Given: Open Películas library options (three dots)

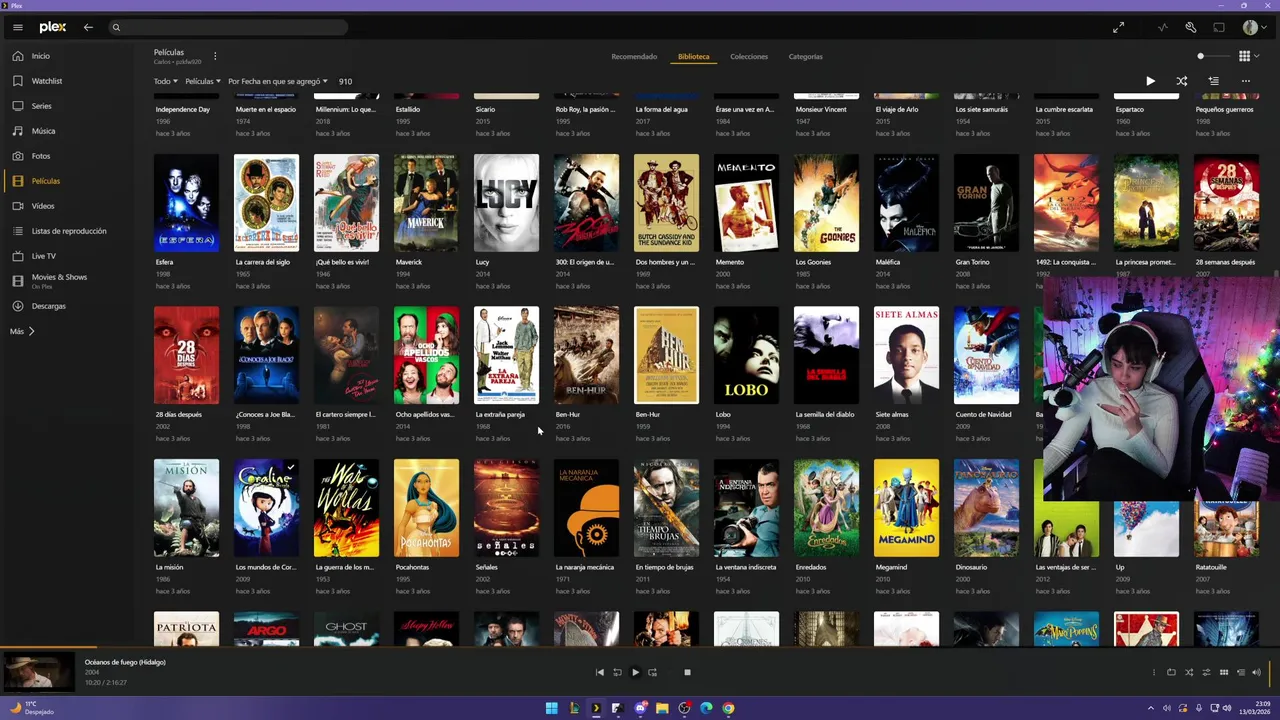Looking at the screenshot, I should point(215,56).
